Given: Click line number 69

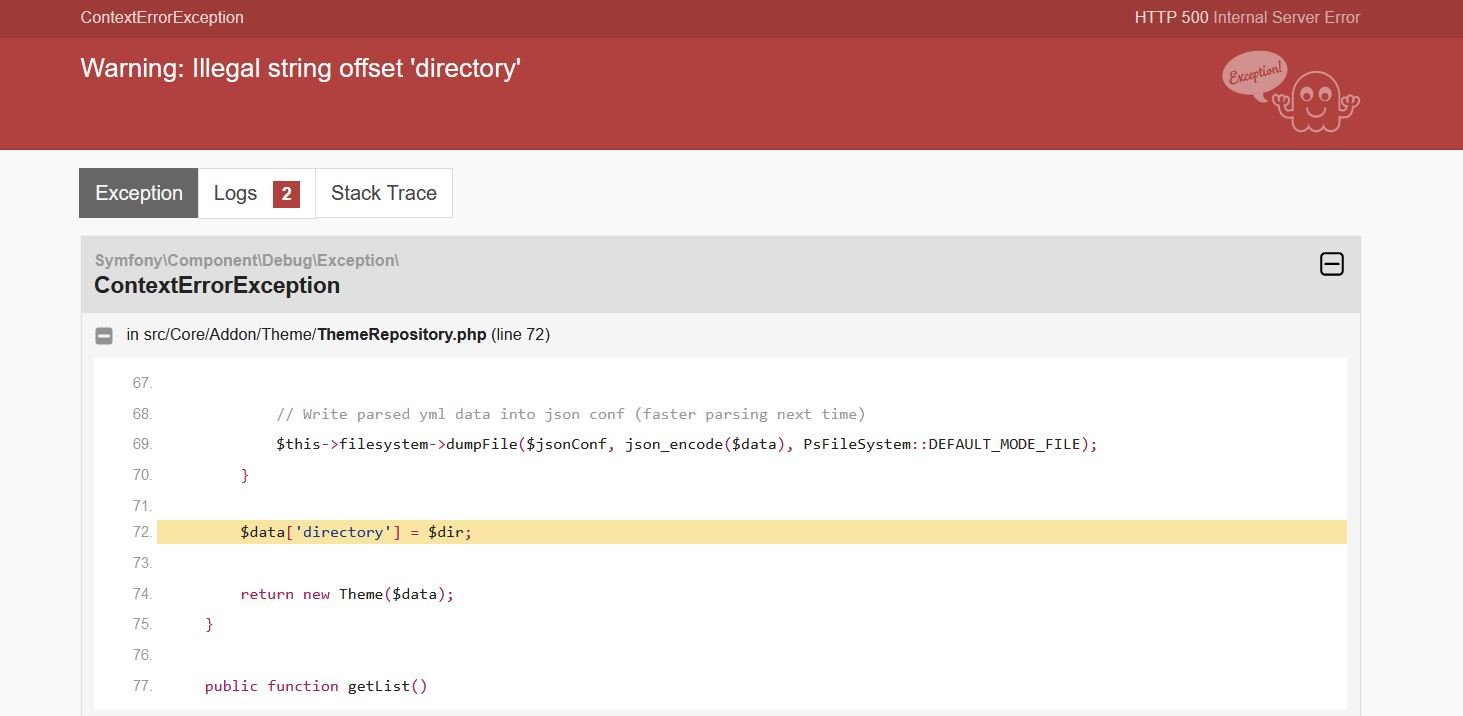Looking at the screenshot, I should pyautogui.click(x=142, y=444).
